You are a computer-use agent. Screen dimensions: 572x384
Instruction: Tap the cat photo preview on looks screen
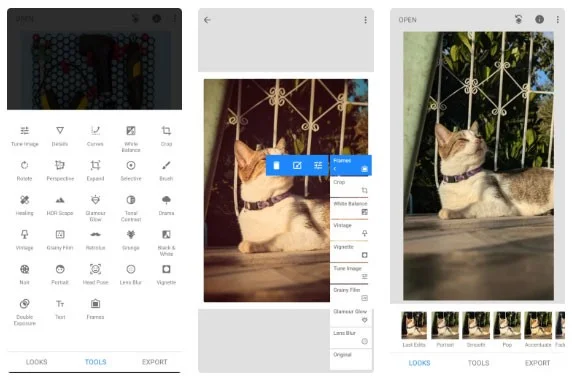478,166
